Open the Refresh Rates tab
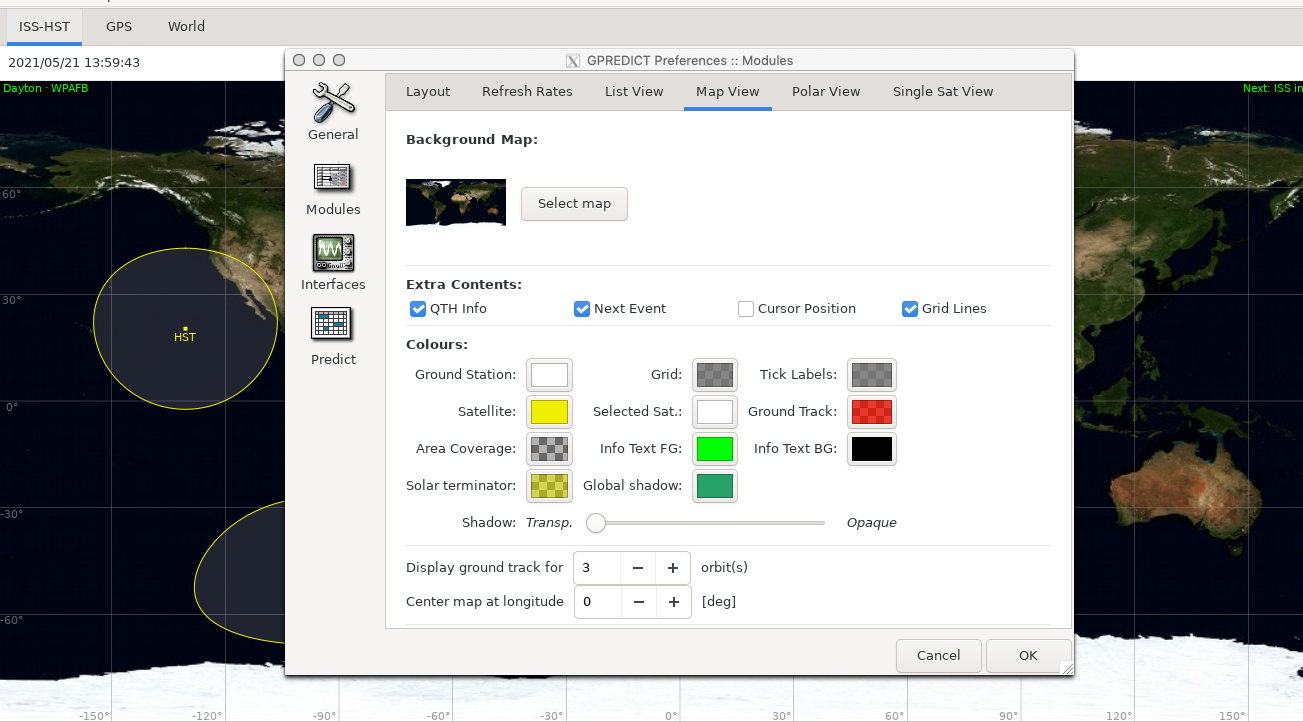The image size is (1303, 722). (527, 91)
